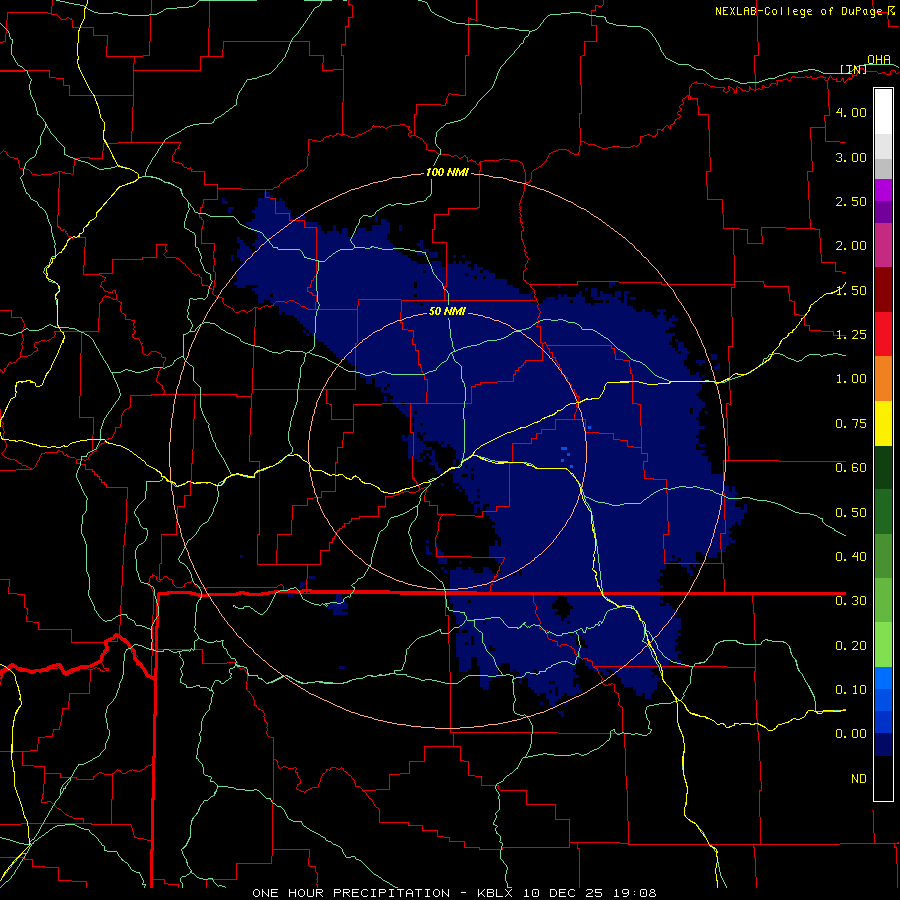
Task: Click the 3.00 legend value
Action: [x=851, y=157]
